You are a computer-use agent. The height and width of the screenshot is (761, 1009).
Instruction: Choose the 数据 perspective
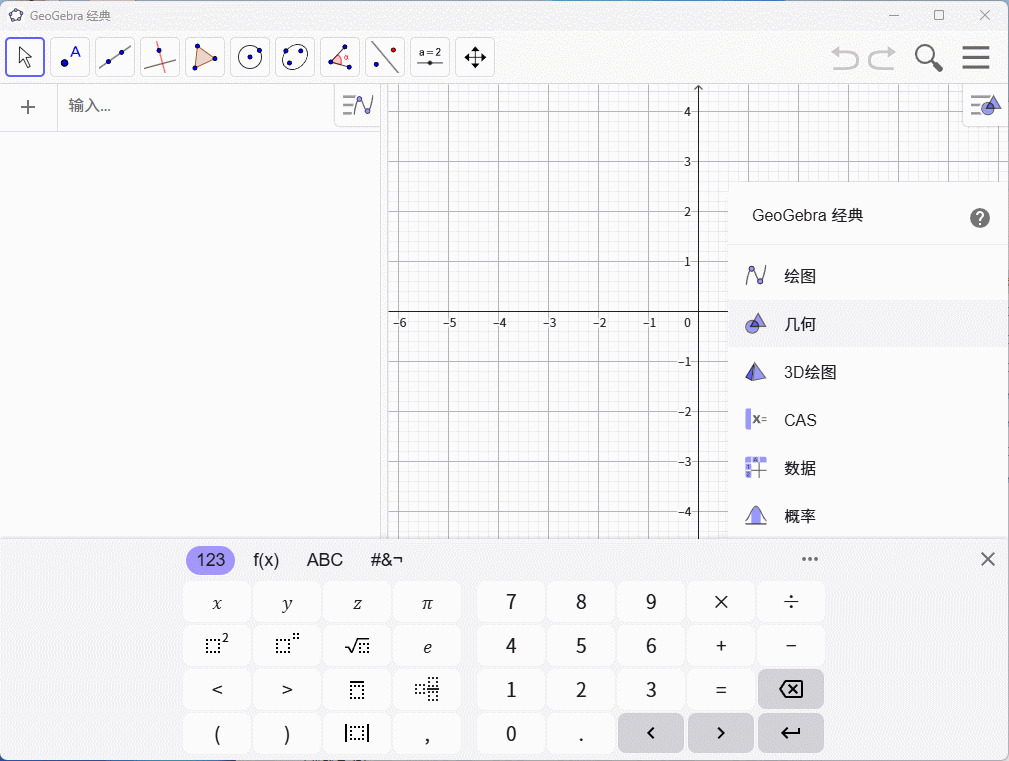(x=868, y=468)
